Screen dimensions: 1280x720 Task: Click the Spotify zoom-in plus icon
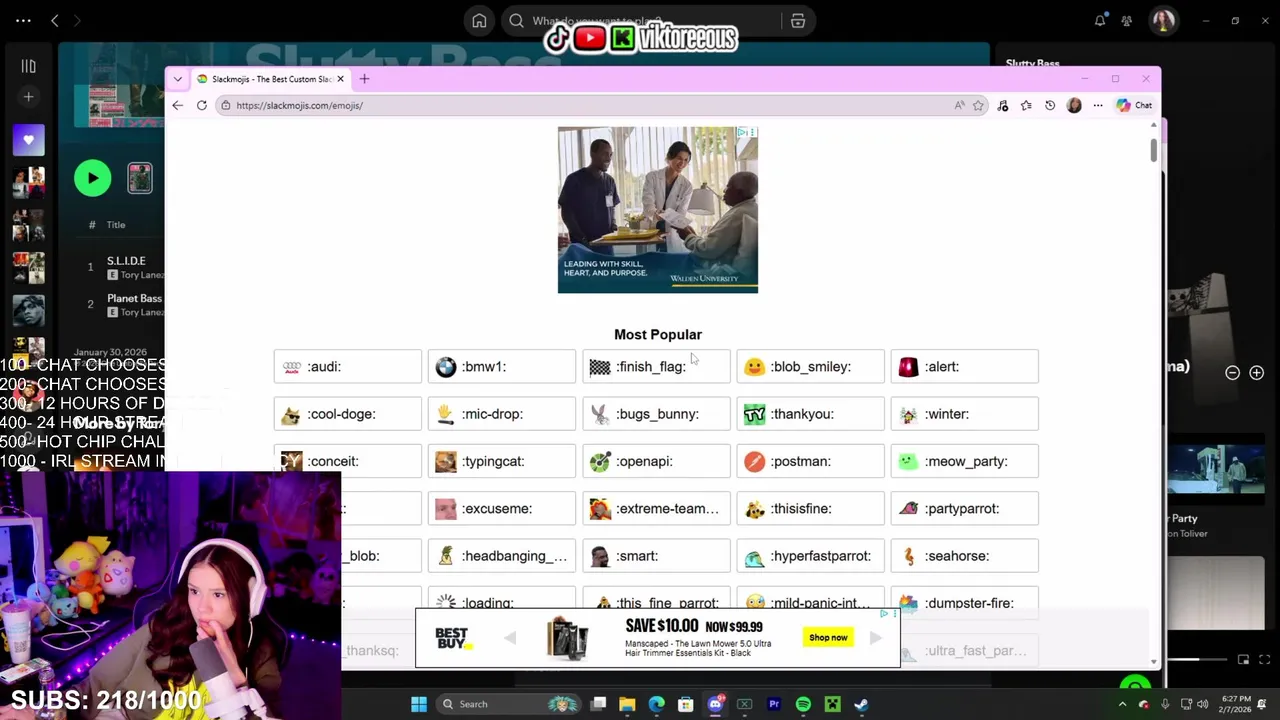tap(1256, 372)
